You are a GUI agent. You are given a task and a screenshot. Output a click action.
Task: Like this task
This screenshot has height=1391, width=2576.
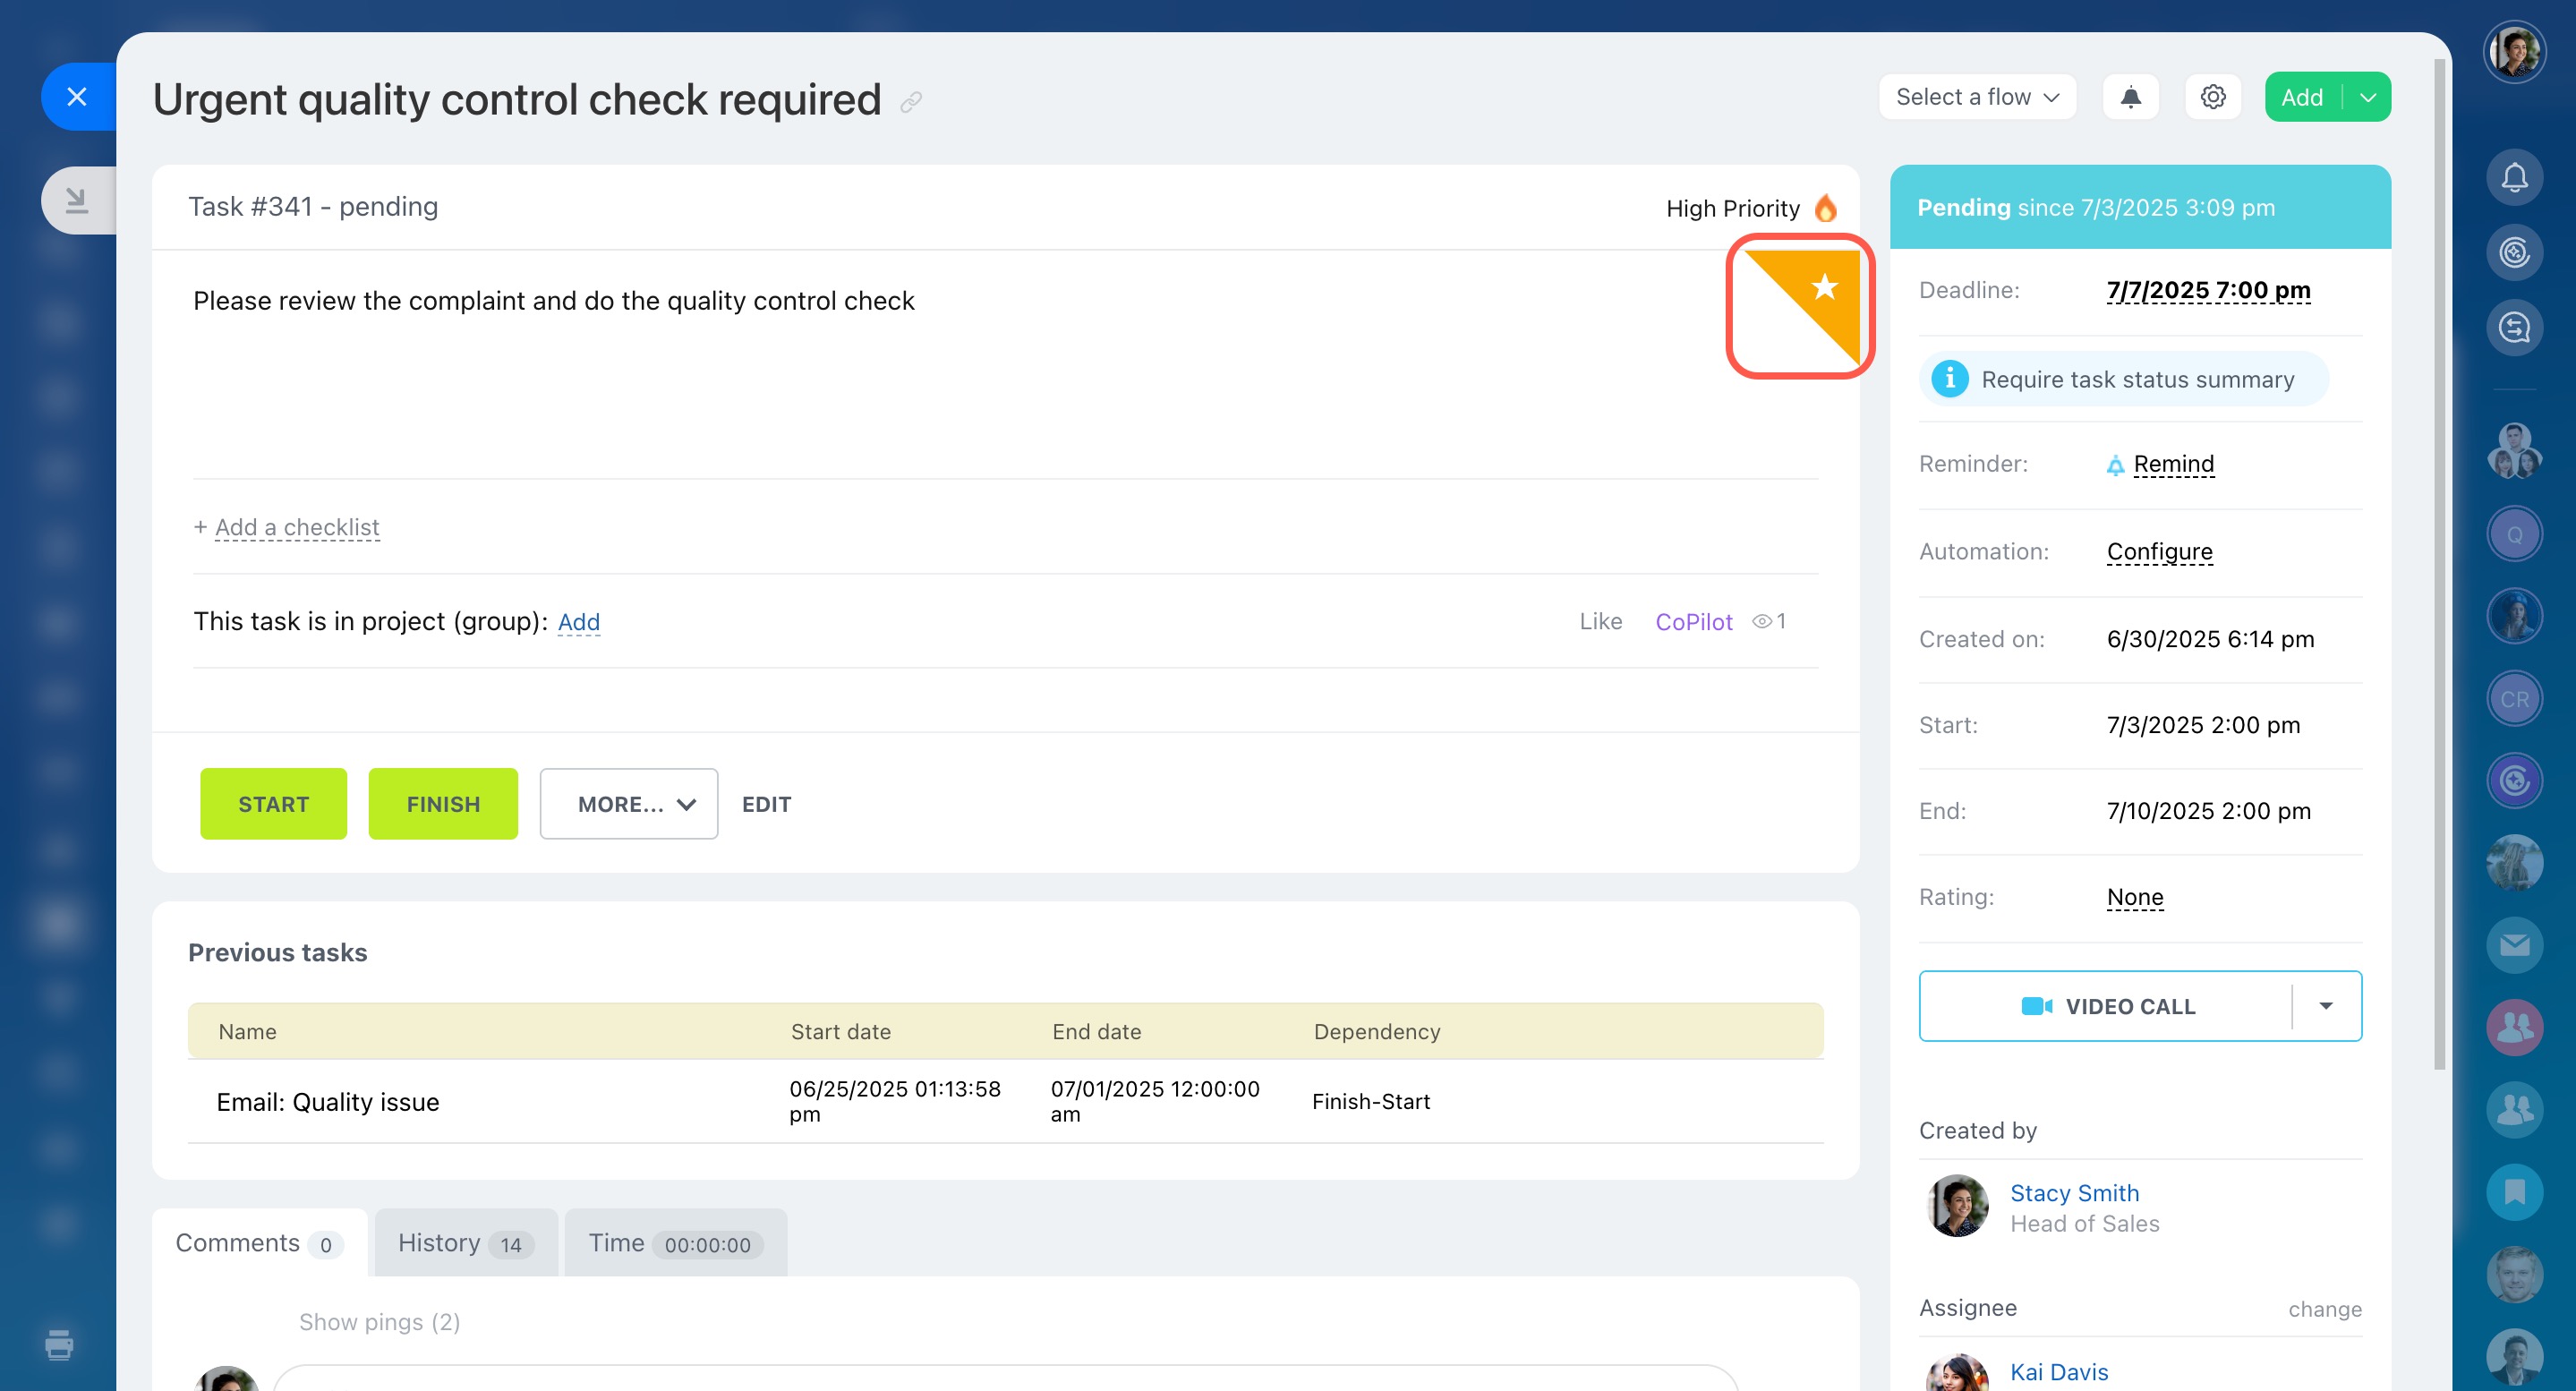[x=1600, y=622]
